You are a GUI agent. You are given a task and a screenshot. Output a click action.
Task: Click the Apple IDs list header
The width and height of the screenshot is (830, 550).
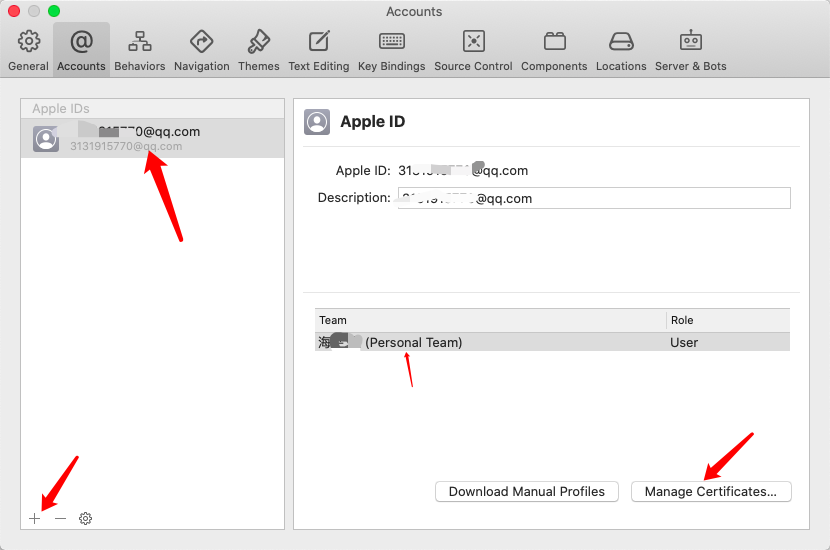tap(152, 109)
